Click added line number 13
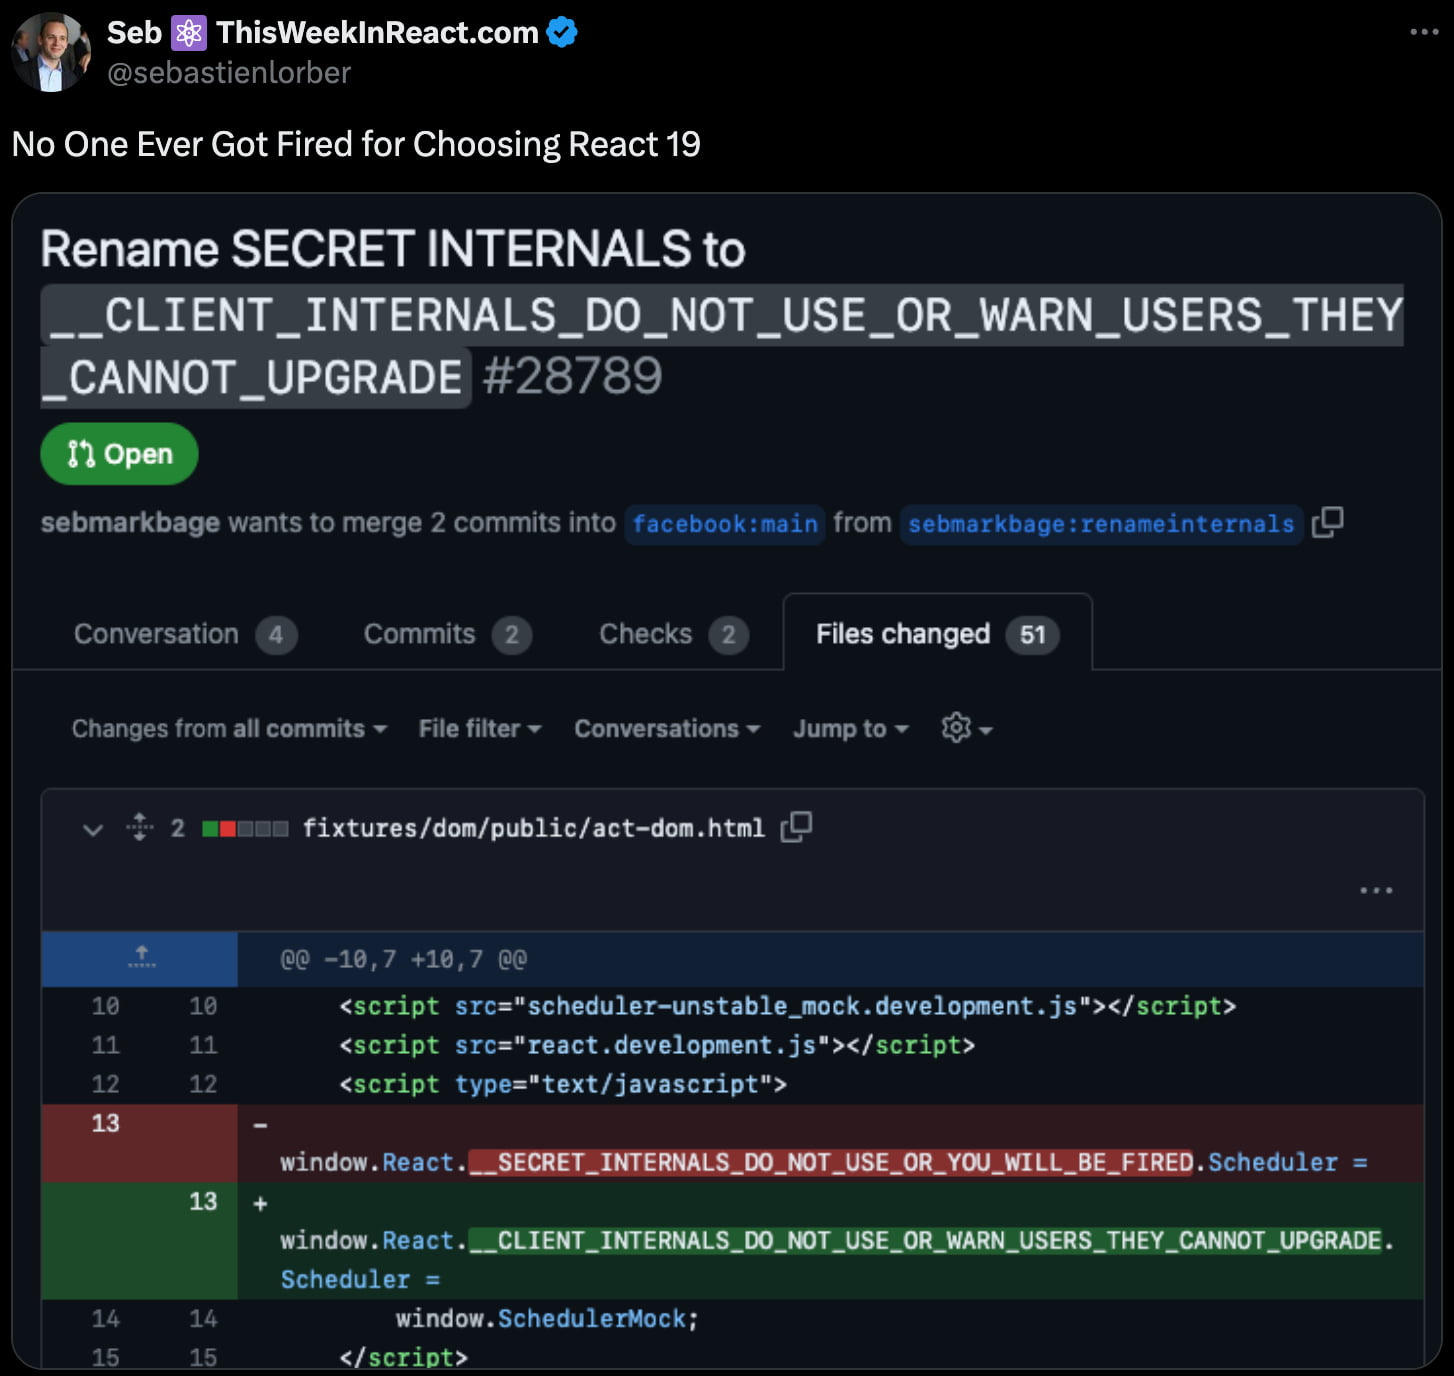The image size is (1454, 1376). pos(203,1201)
